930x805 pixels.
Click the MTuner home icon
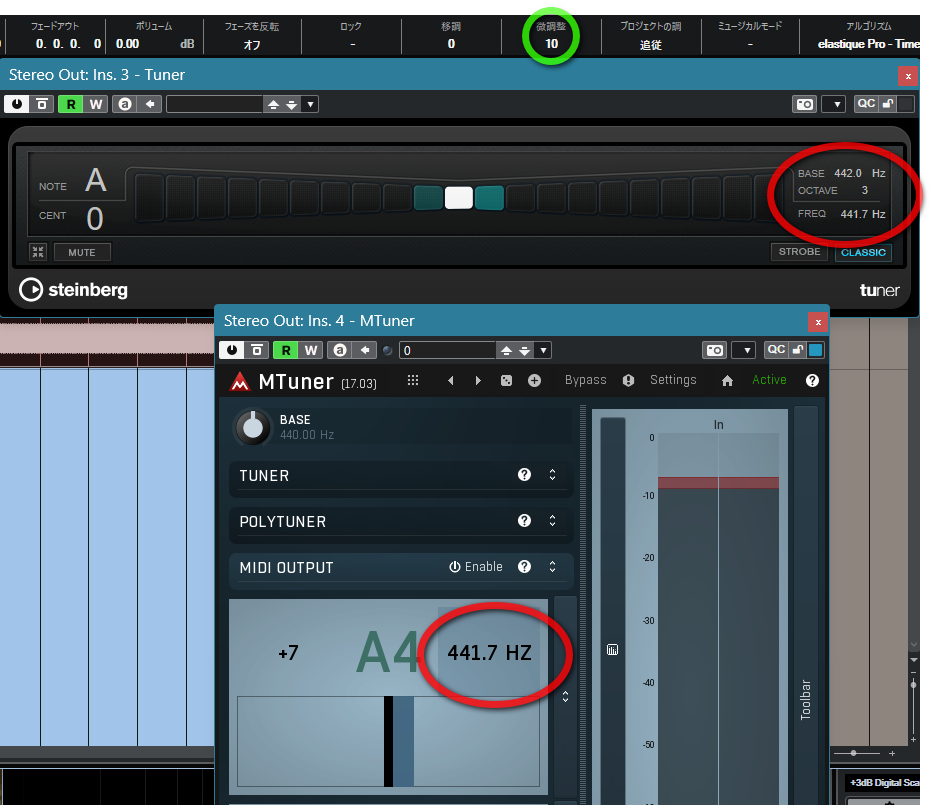click(727, 380)
